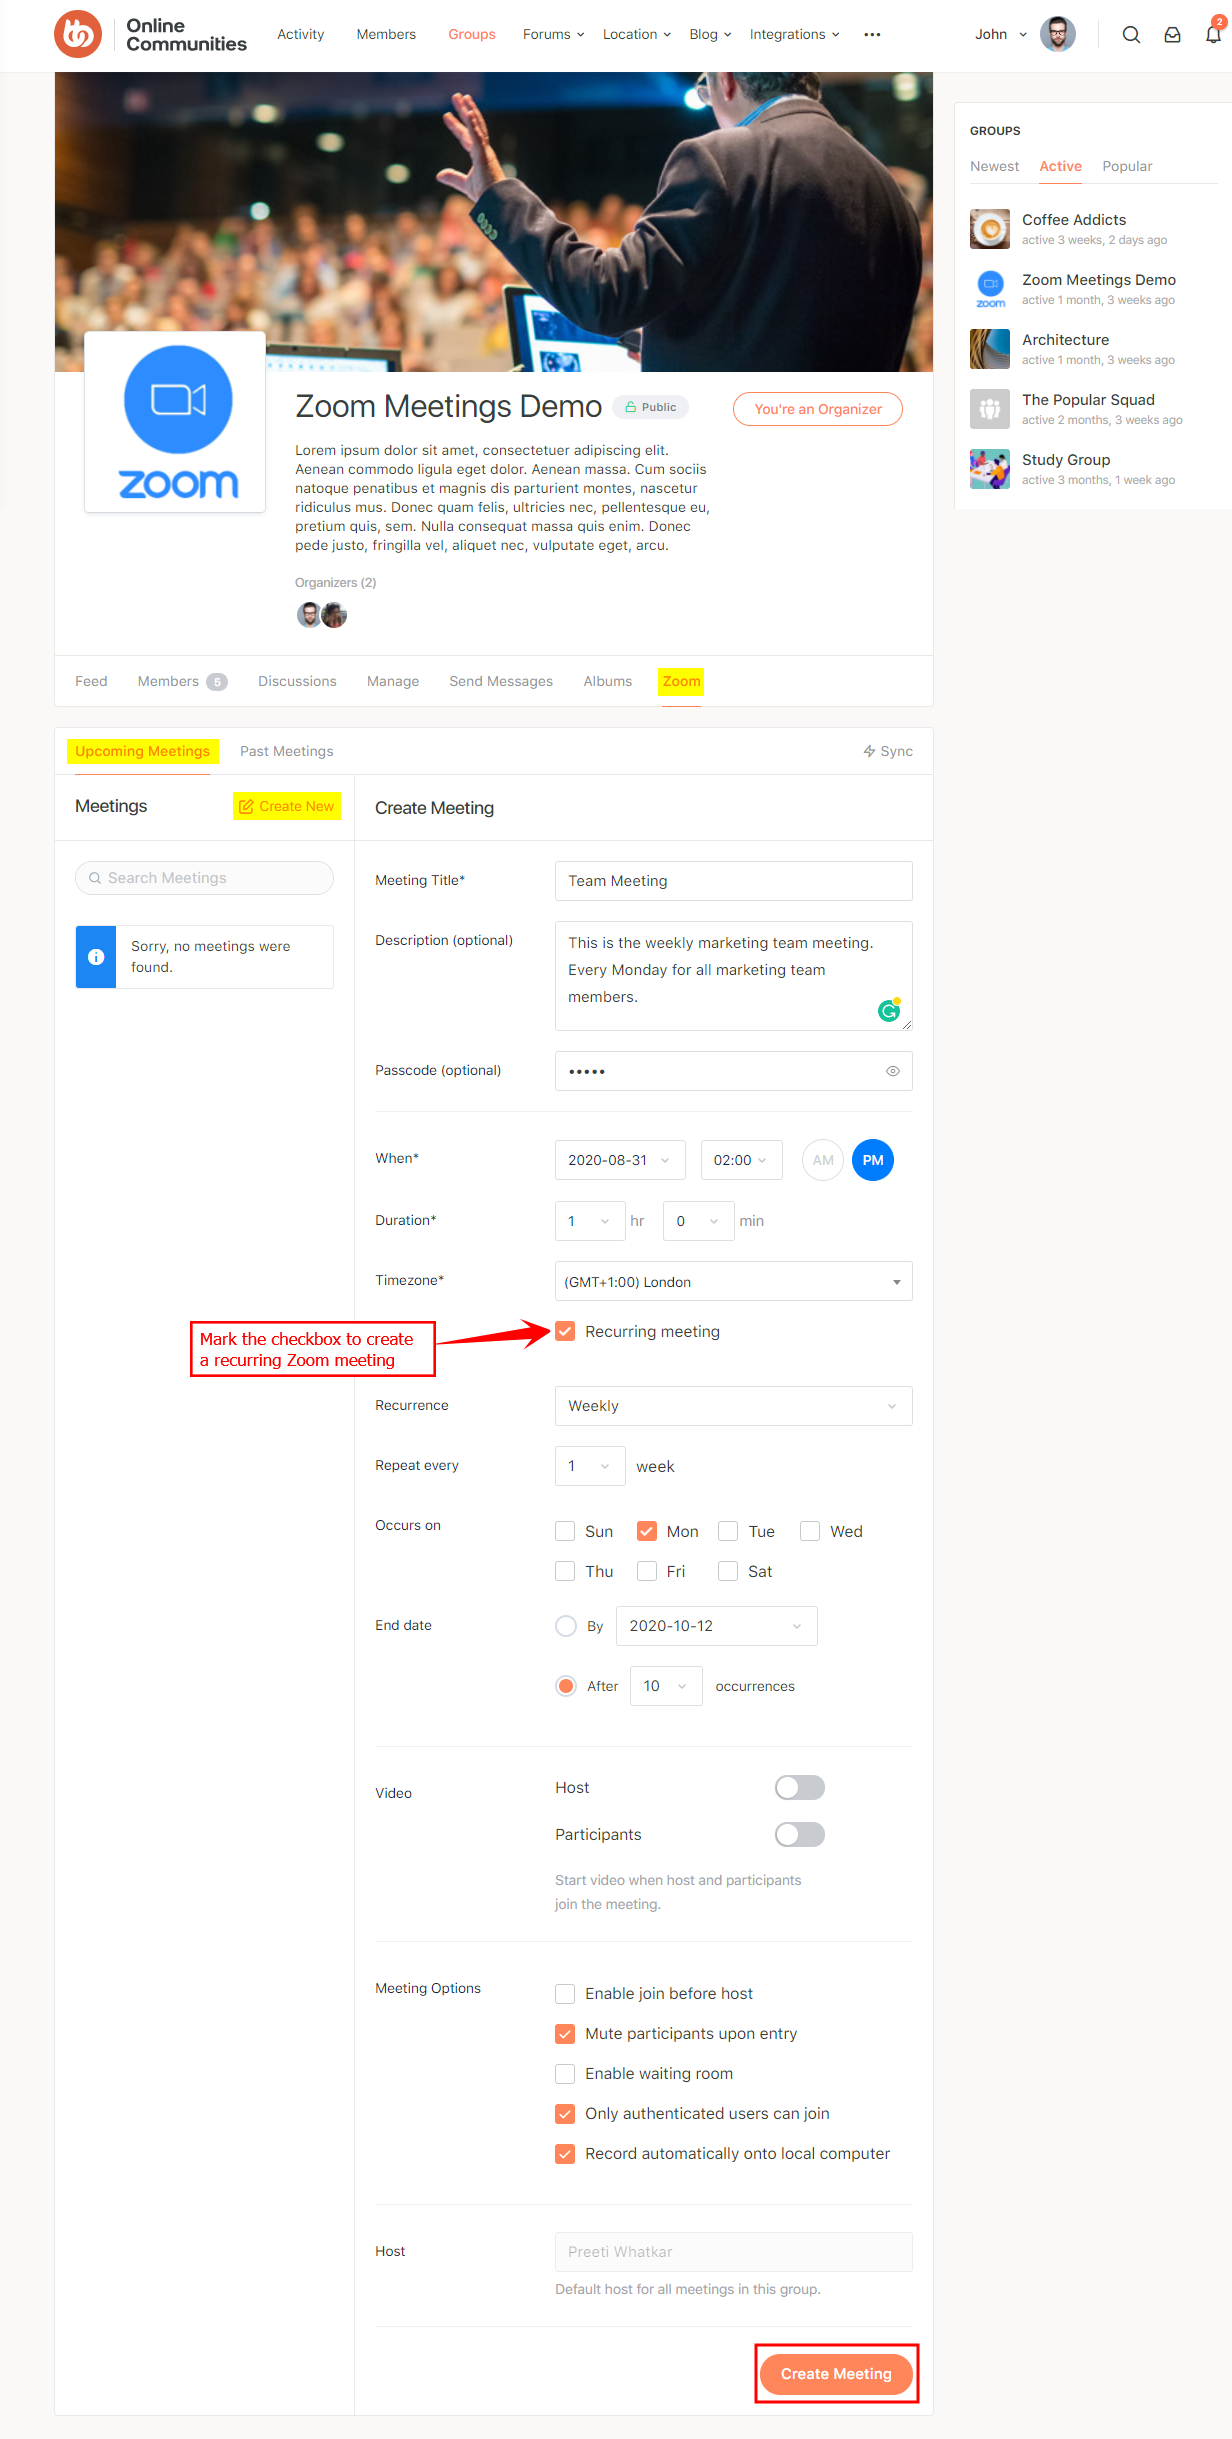
Task: Expand the Recurrence Weekly dropdown
Action: [733, 1406]
